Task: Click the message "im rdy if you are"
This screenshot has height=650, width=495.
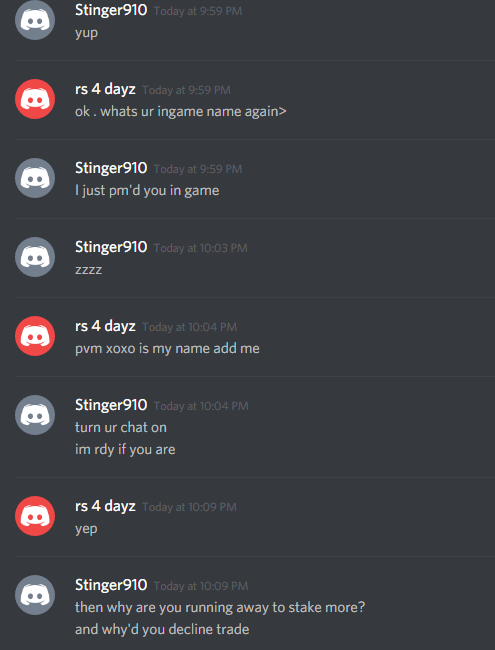Action: 125,450
